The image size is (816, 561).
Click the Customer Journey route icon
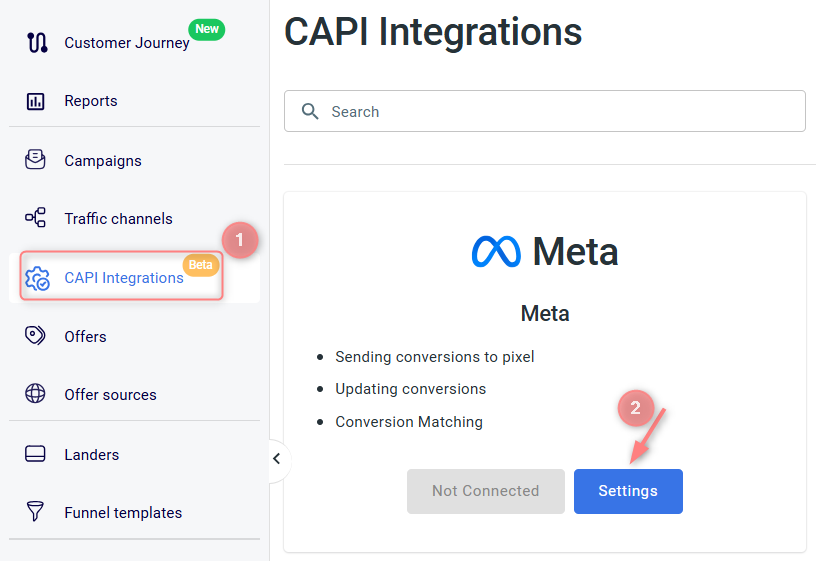[x=37, y=43]
